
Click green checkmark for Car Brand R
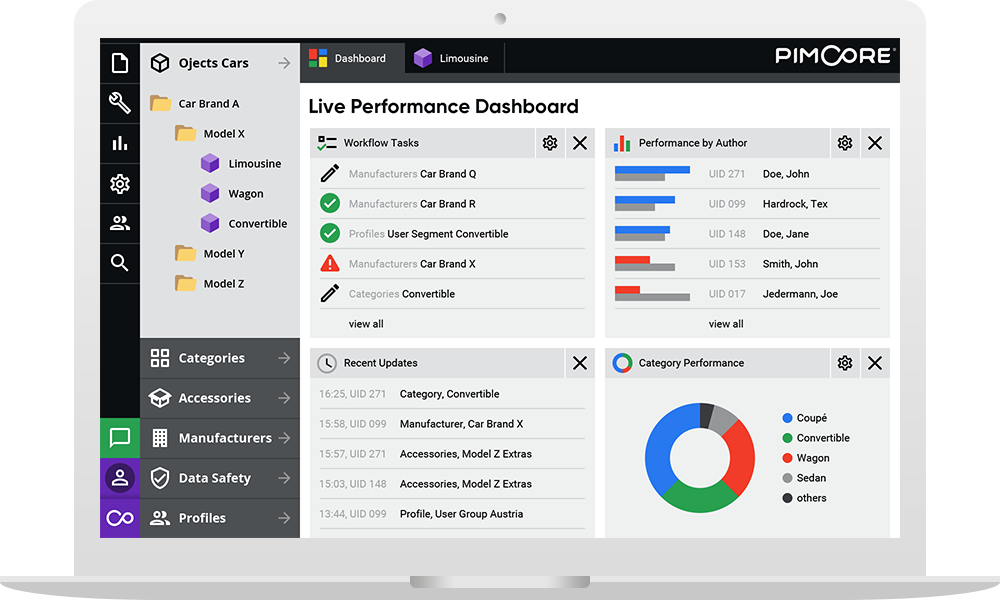coord(330,203)
